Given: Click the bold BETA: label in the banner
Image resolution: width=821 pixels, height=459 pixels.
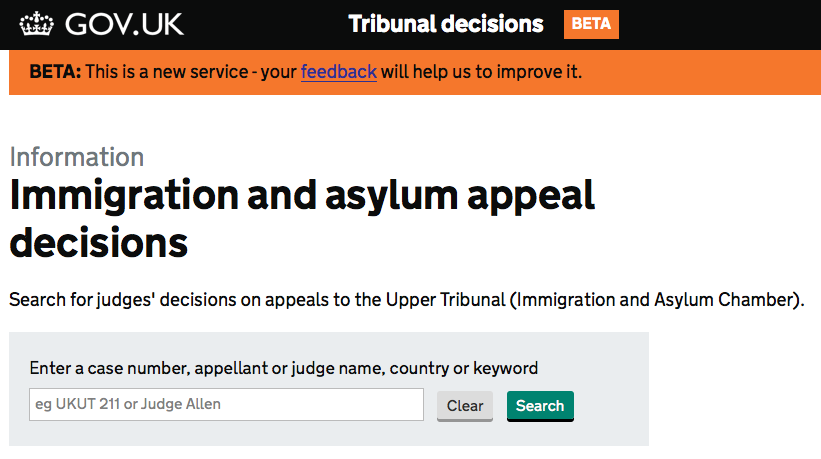Looking at the screenshot, I should [55, 72].
